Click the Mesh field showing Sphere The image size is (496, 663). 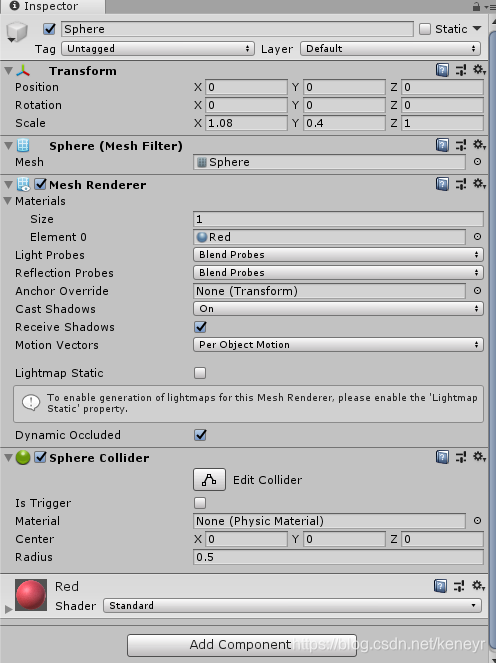point(329,162)
